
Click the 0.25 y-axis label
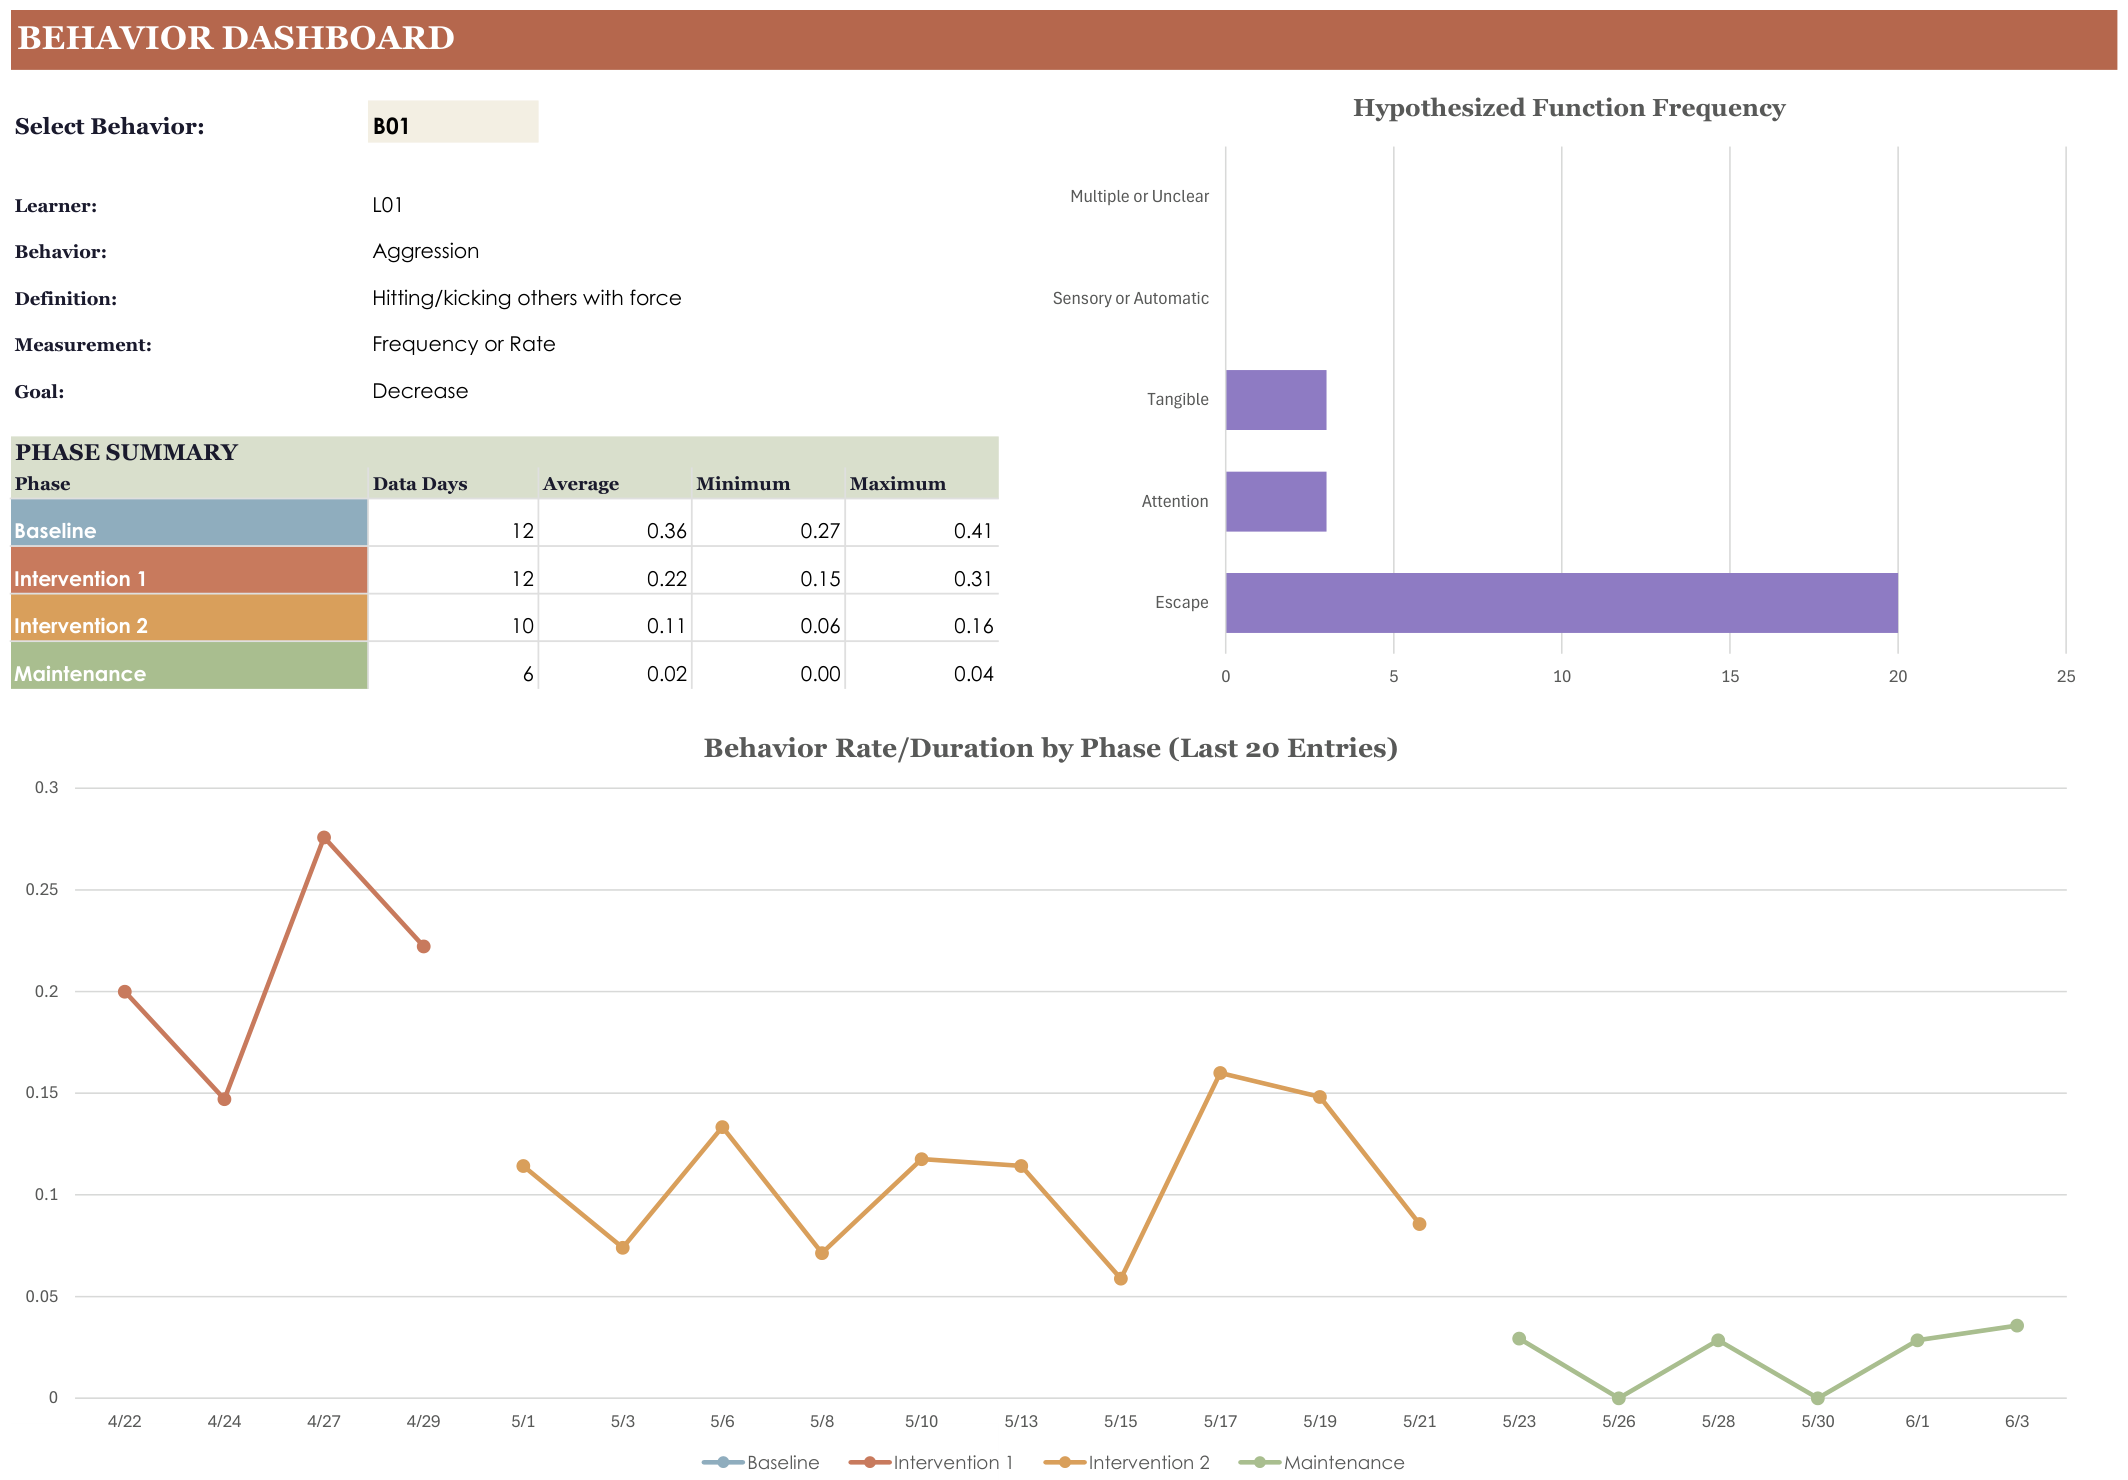[42, 890]
